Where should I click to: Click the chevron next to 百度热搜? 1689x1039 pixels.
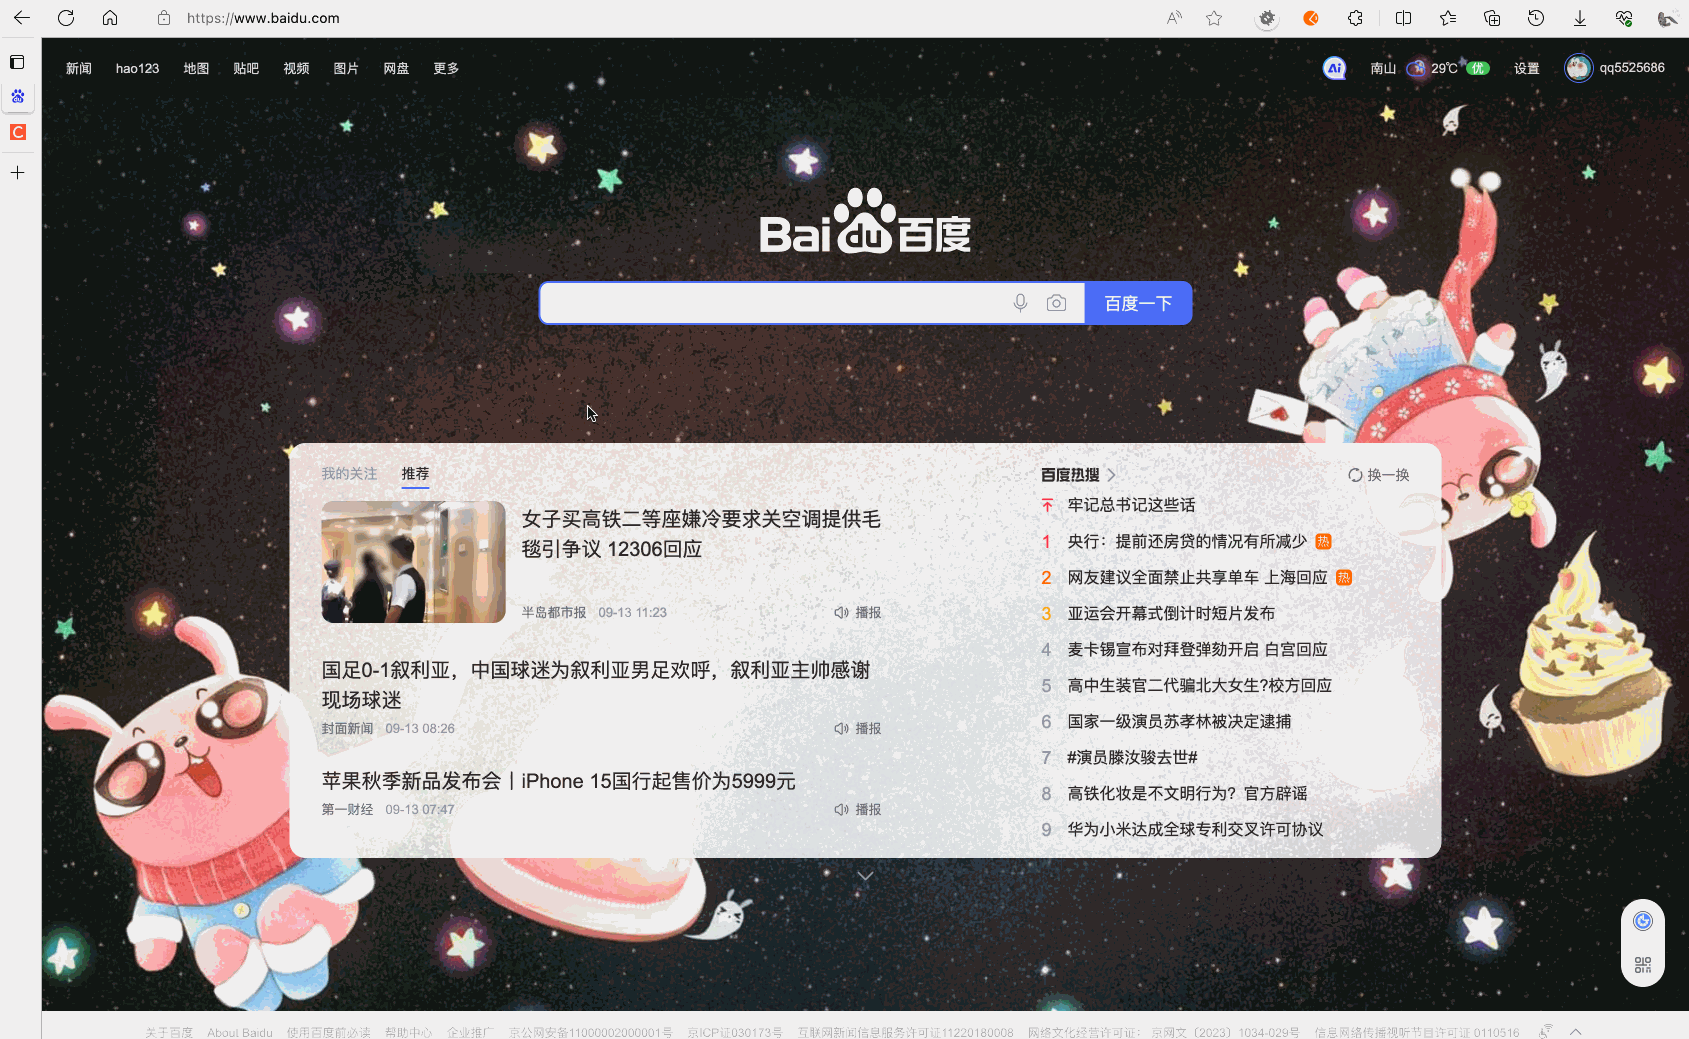[1113, 474]
